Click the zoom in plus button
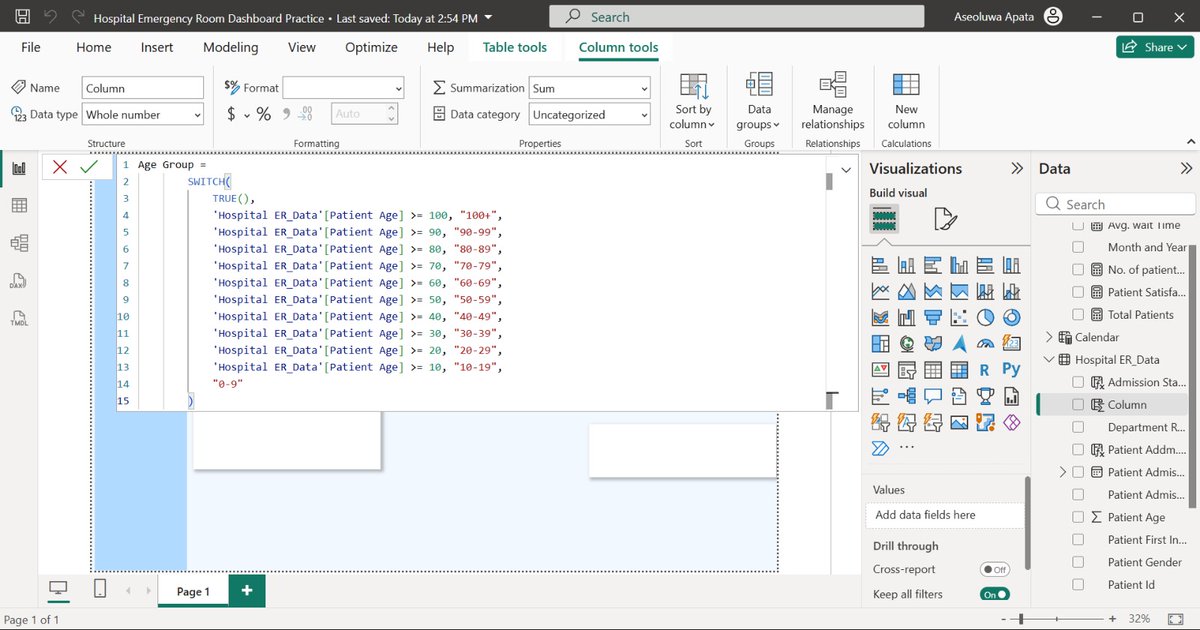Viewport: 1200px width, 630px height. pyautogui.click(x=1112, y=619)
